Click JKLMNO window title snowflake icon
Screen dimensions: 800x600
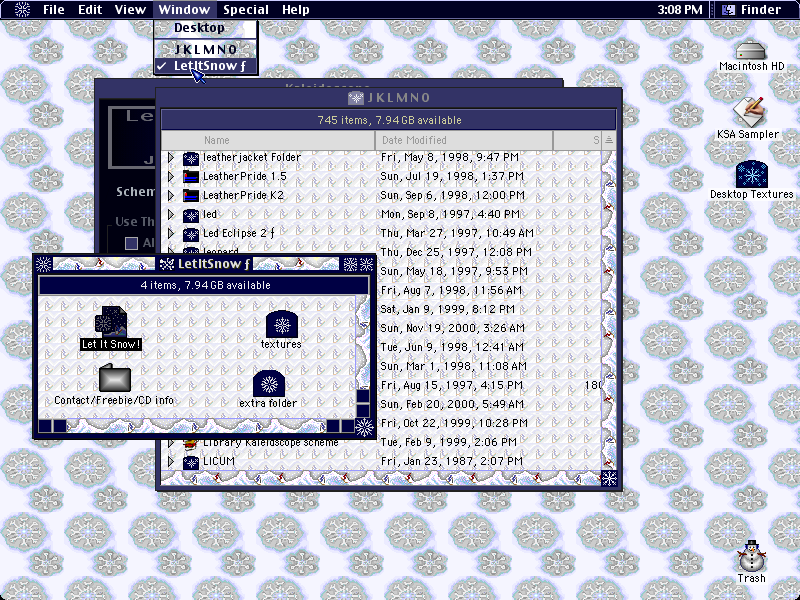(356, 98)
